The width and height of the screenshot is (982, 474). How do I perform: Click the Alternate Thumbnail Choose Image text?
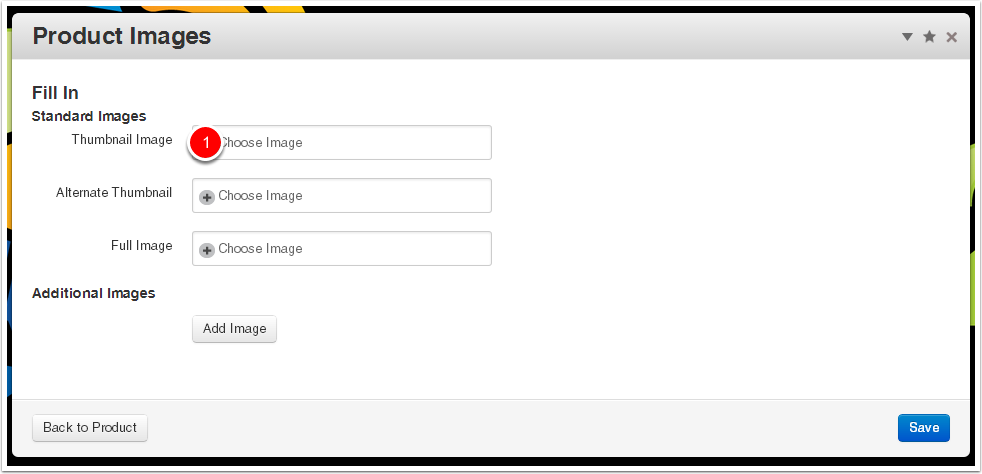point(260,196)
